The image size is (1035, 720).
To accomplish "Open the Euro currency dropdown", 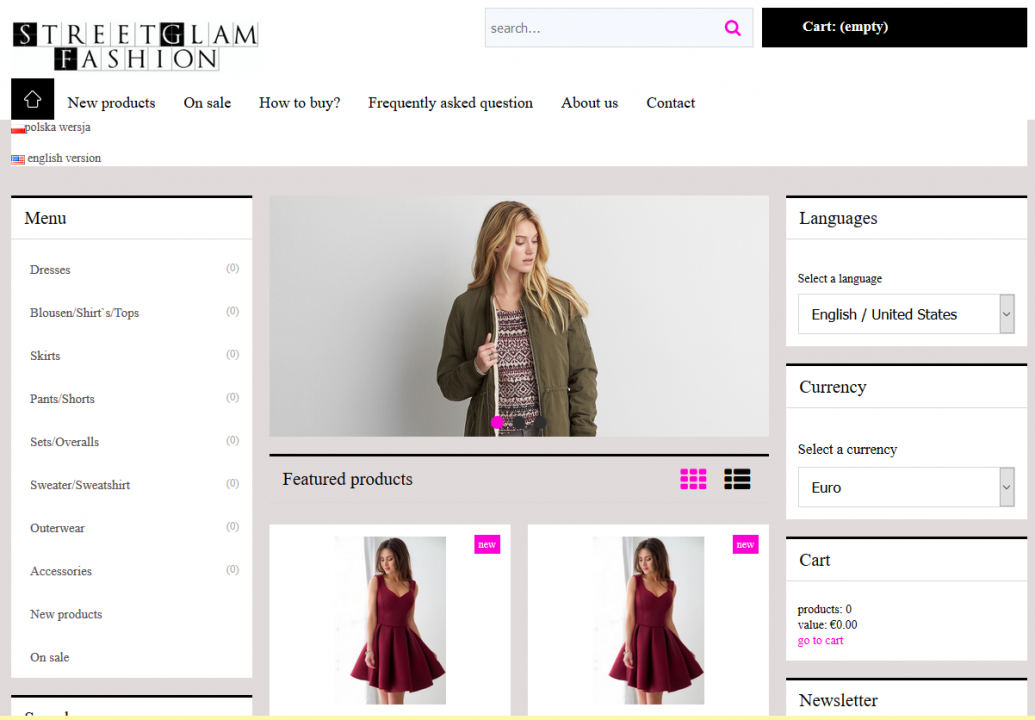I will [x=906, y=487].
